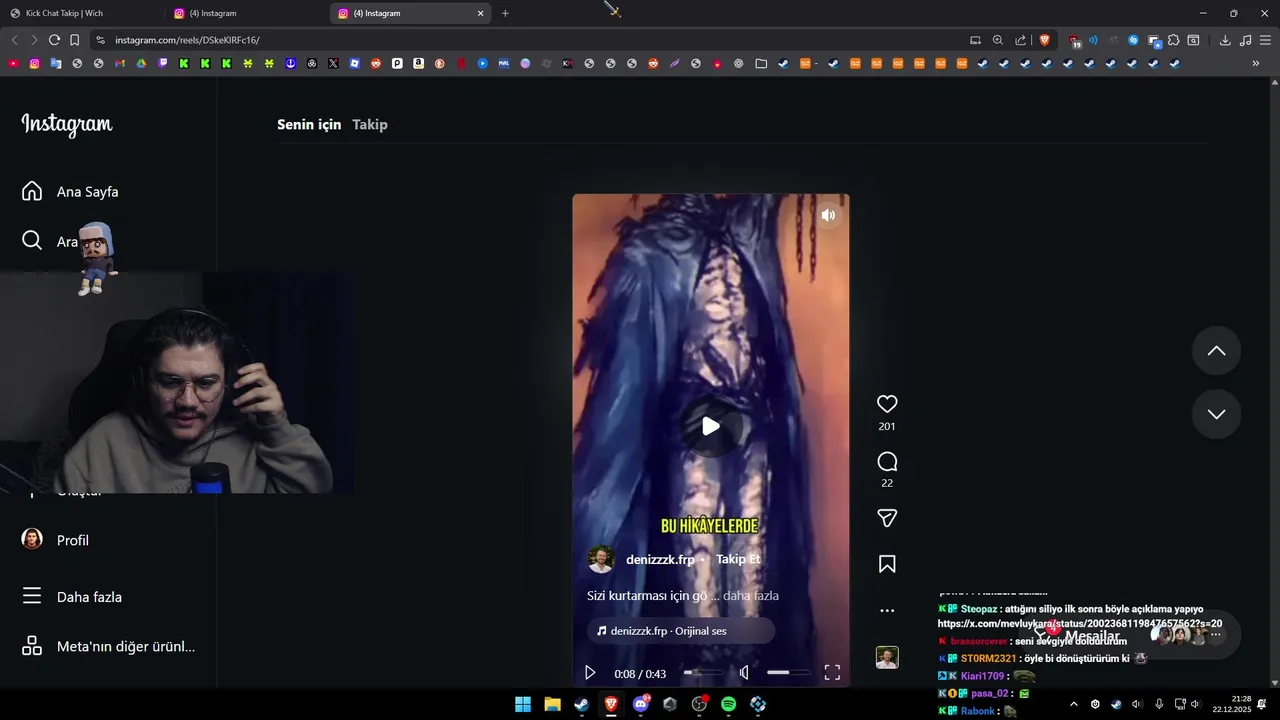Open the taskbar clock showing 21:28
Screen dimensions: 1280x720
click(x=1232, y=704)
